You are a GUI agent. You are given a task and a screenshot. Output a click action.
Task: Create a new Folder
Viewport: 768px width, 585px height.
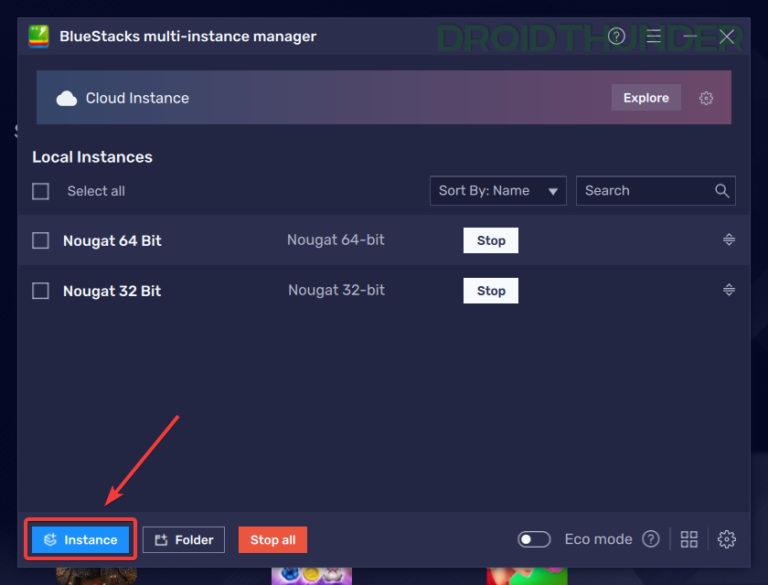(x=184, y=540)
